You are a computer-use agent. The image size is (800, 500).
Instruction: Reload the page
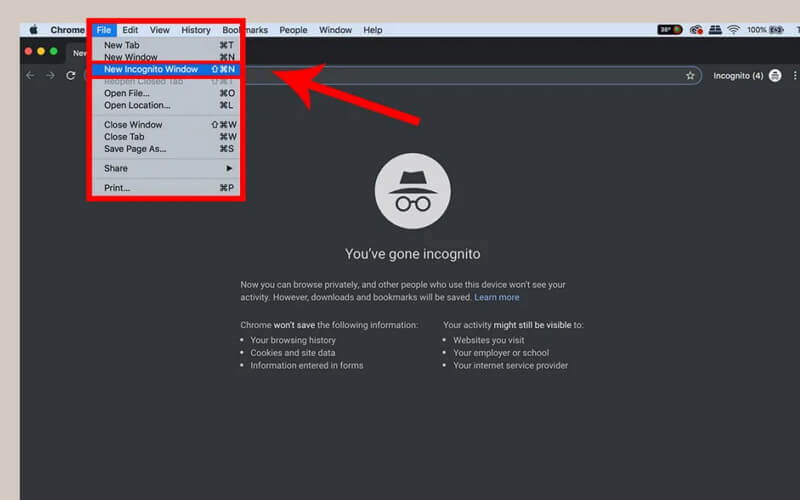71,76
